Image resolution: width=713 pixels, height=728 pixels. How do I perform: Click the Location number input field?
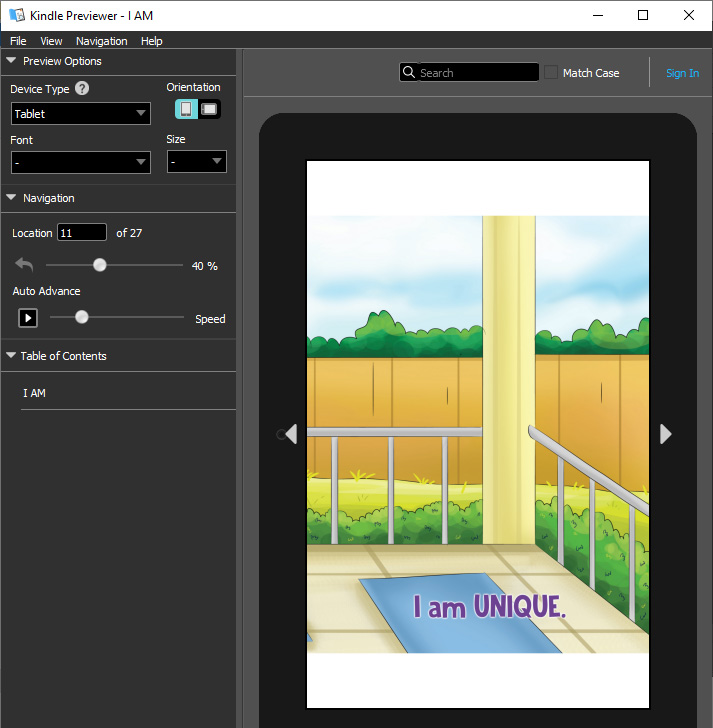[82, 232]
